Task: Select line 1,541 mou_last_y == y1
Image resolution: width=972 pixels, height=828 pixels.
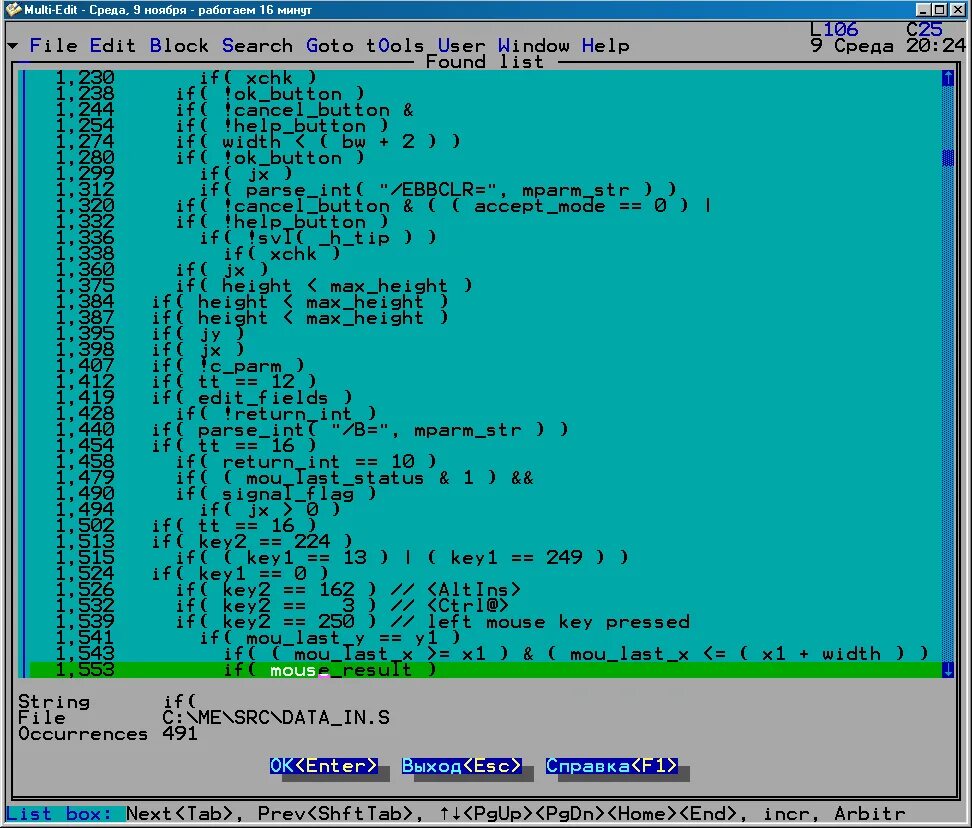Action: point(485,637)
